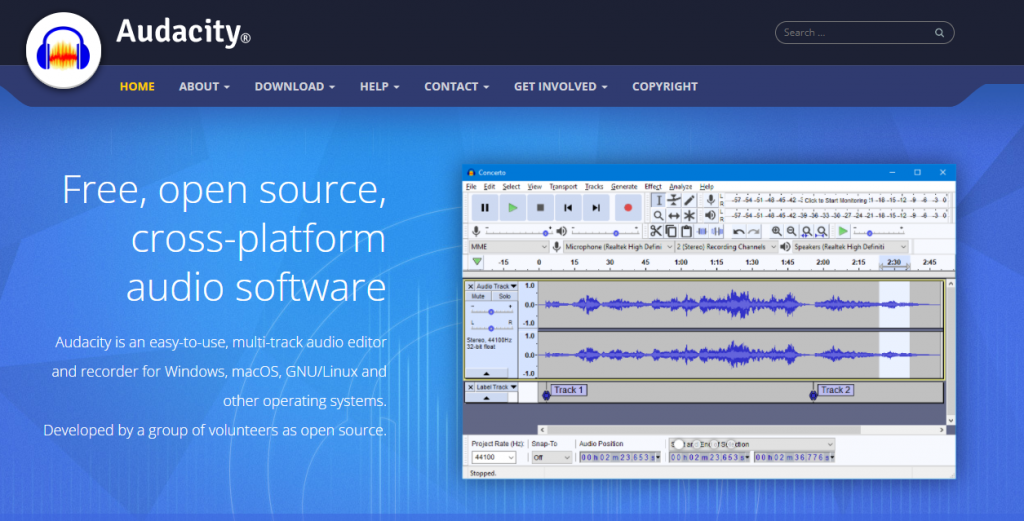Open the Project Rate 44100 dropdown

pos(494,458)
